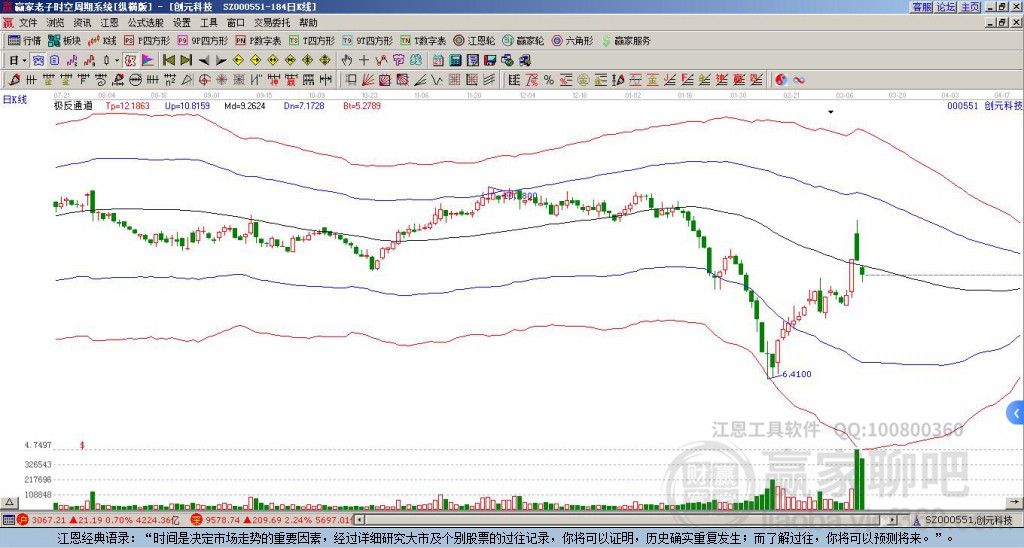Select the red pen drawing tool
Viewport: 1024px width, 548px height.
pyautogui.click(x=14, y=80)
